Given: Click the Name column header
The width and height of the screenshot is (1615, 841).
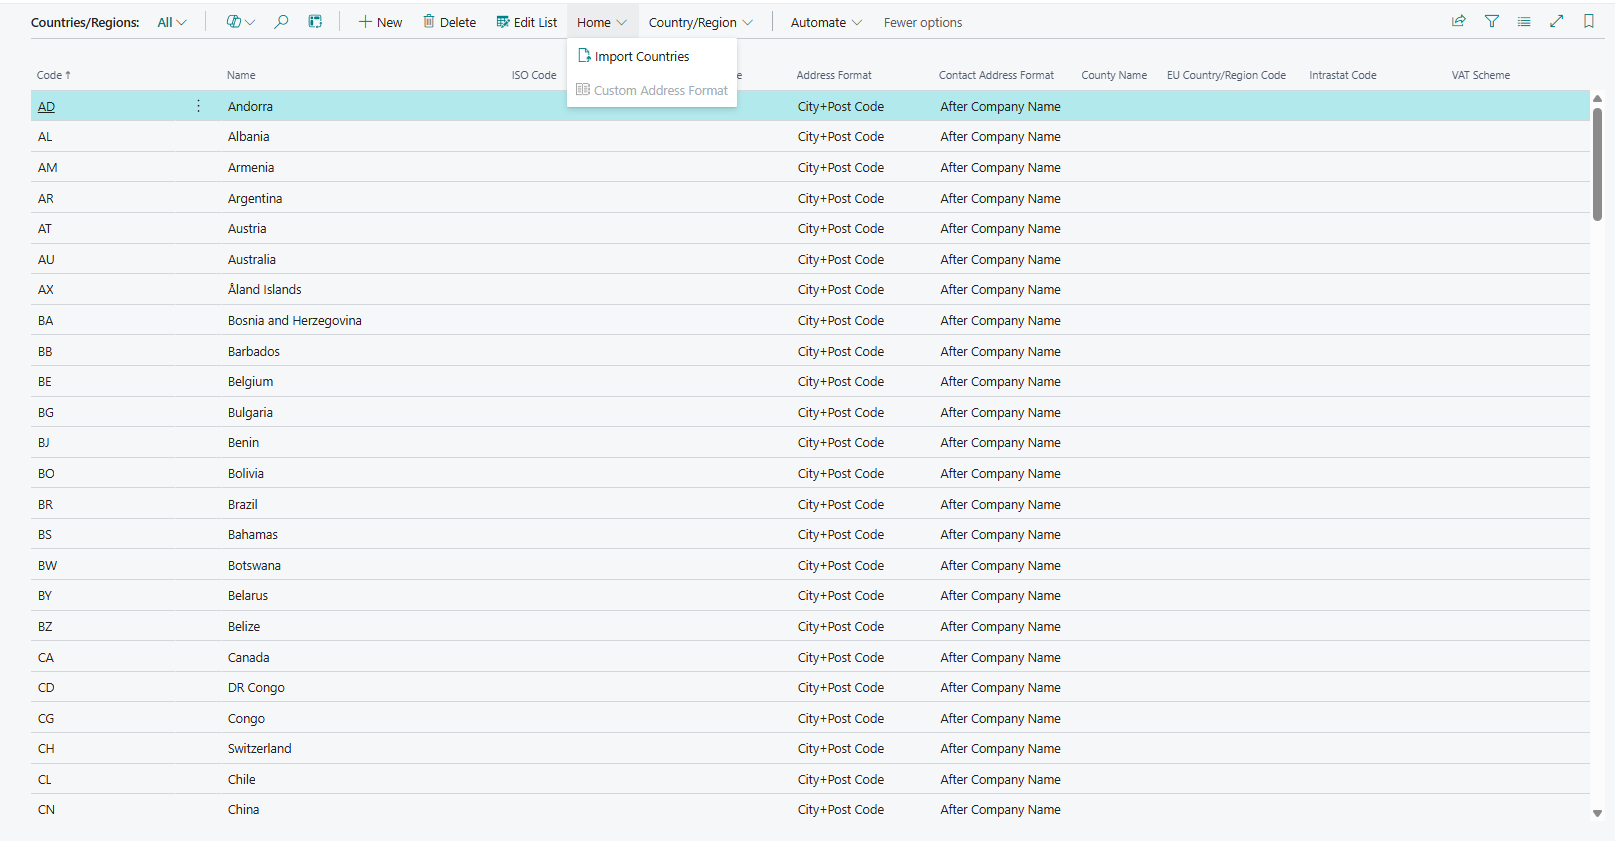Looking at the screenshot, I should click(241, 75).
